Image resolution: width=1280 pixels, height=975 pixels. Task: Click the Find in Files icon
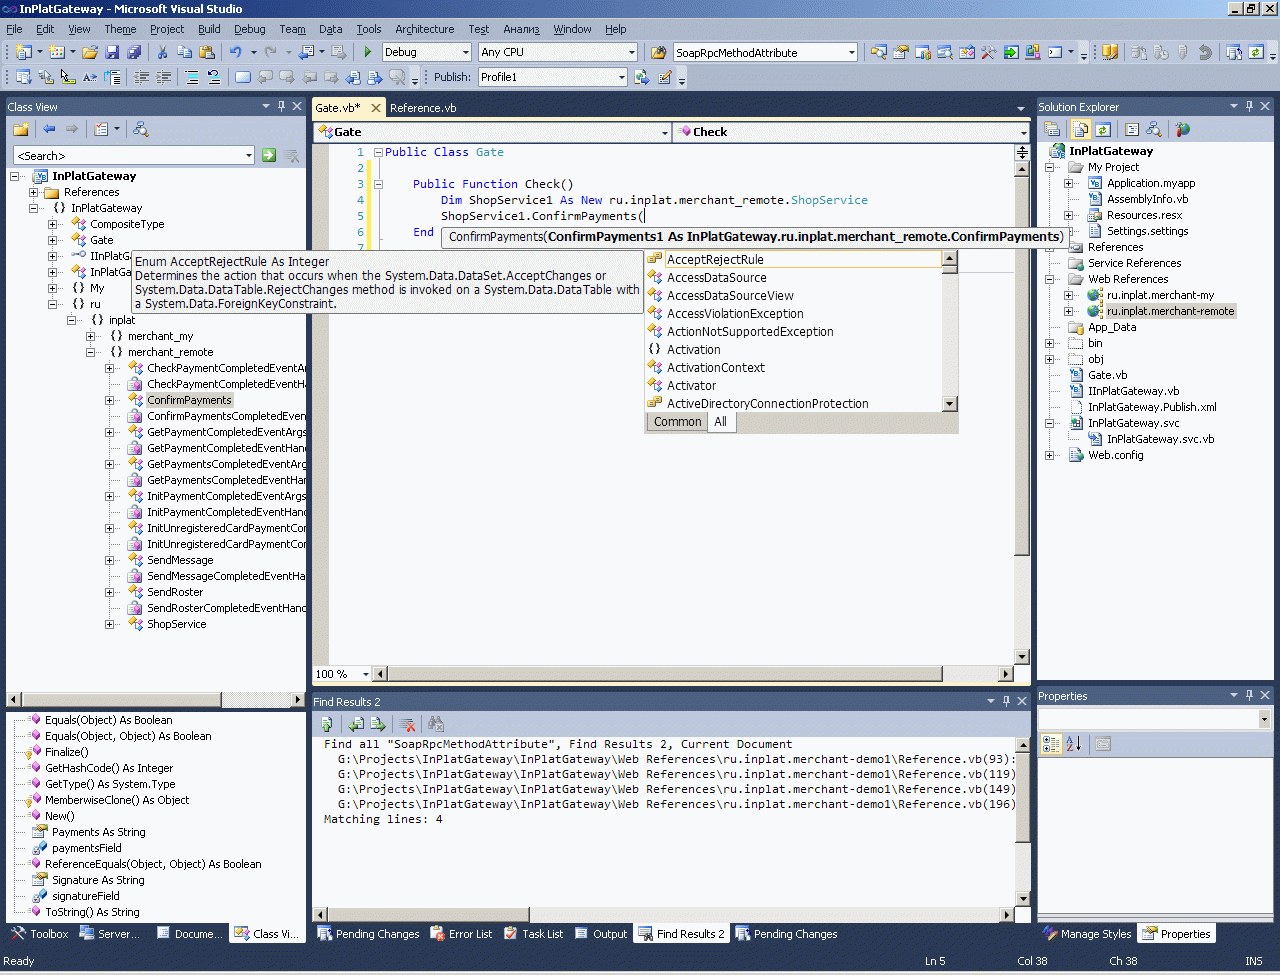pyautogui.click(x=658, y=52)
